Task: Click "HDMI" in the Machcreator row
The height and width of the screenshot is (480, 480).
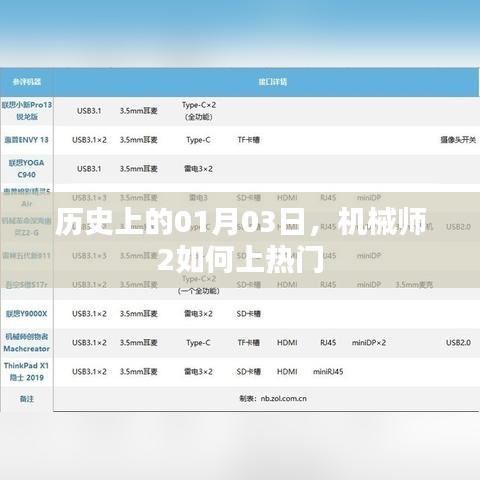Action: [287, 343]
